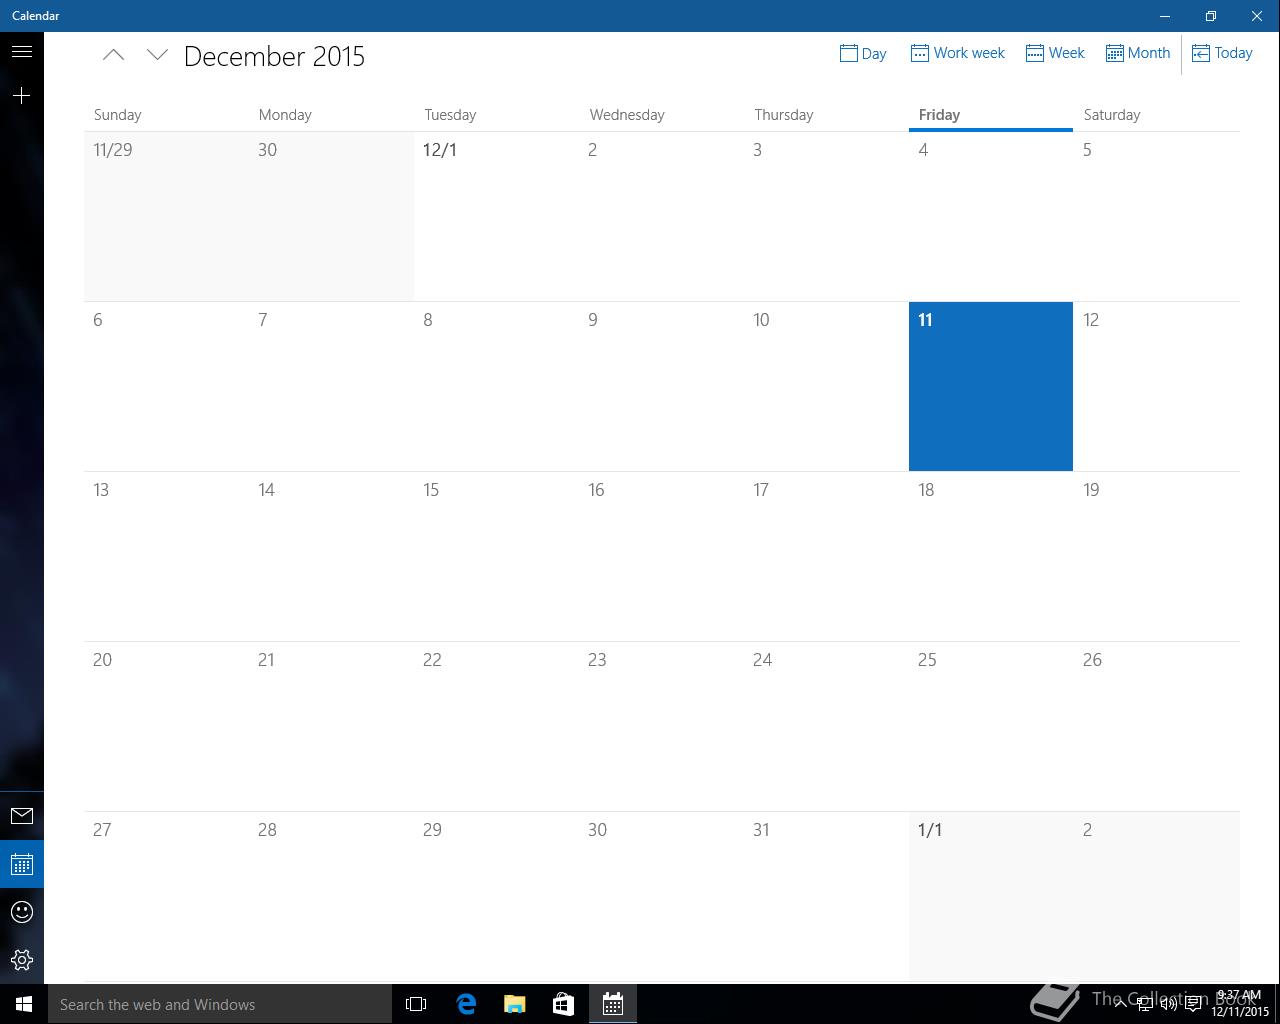1280x1024 pixels.
Task: Go to previous month with up chevron
Action: point(113,55)
